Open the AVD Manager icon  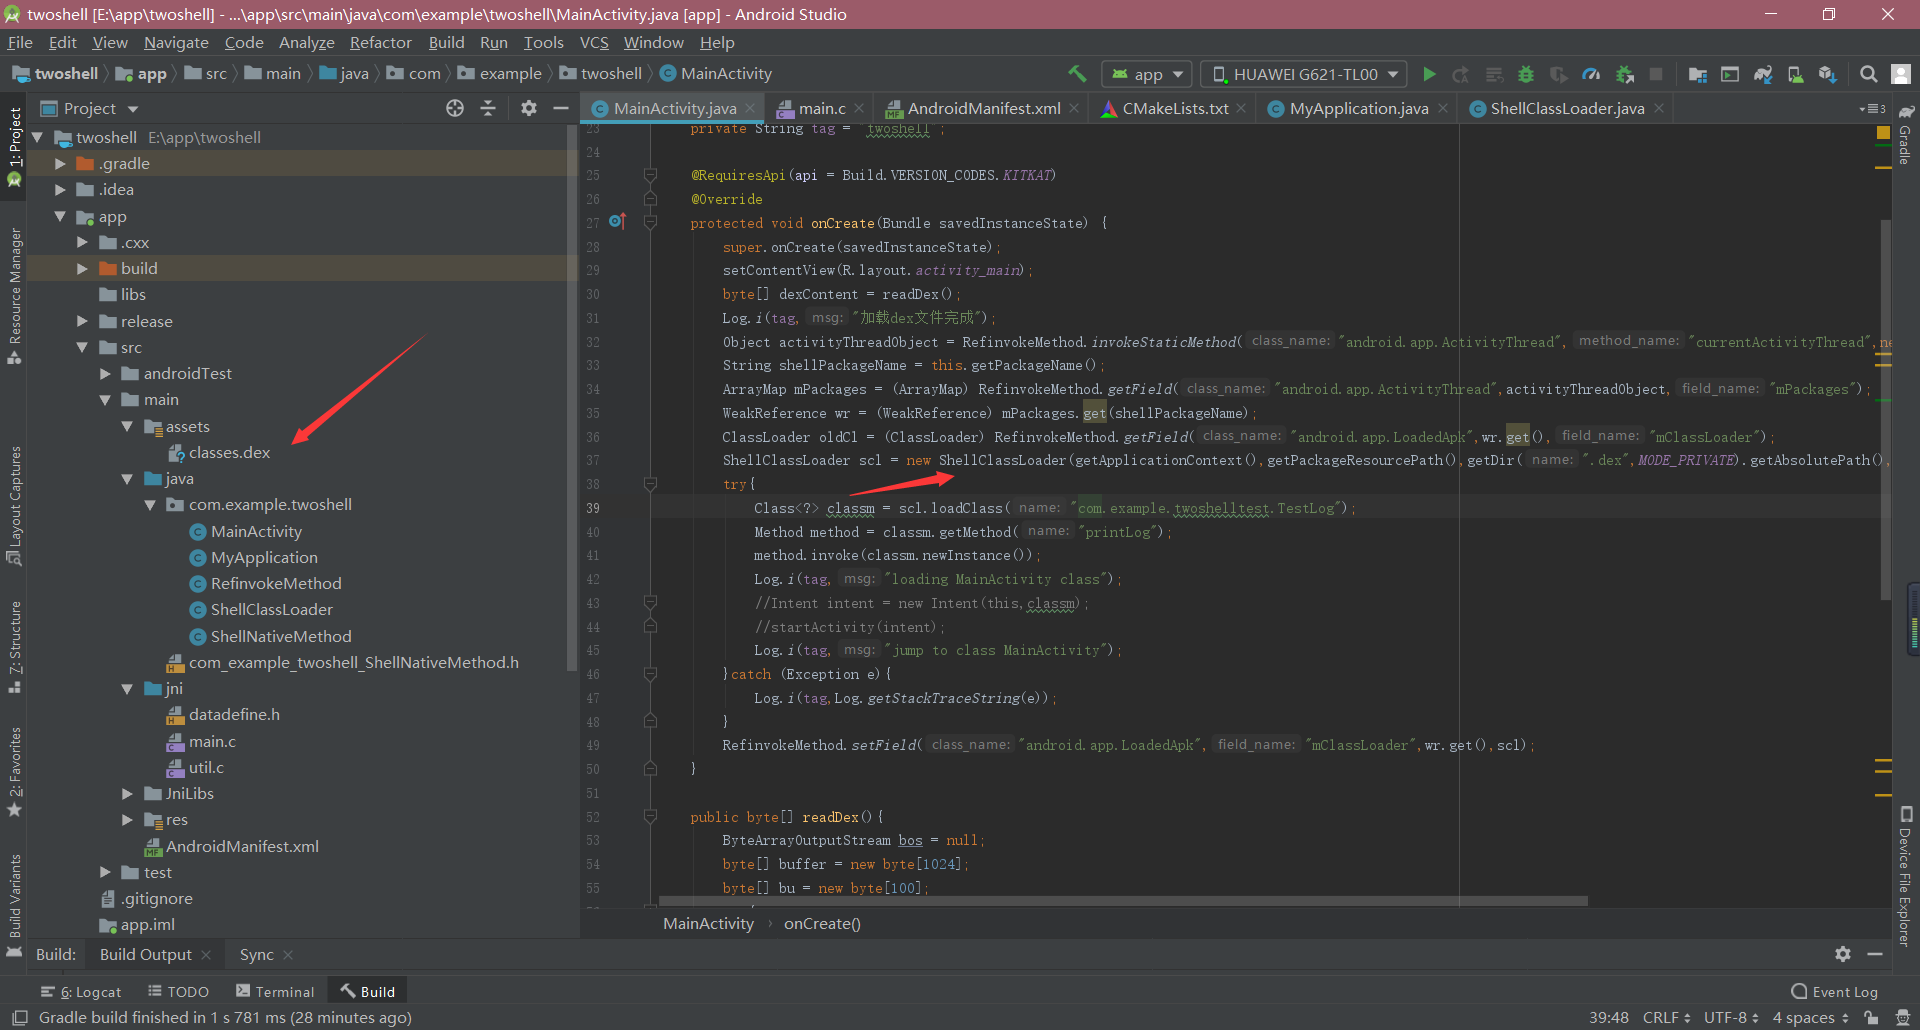pyautogui.click(x=1796, y=74)
